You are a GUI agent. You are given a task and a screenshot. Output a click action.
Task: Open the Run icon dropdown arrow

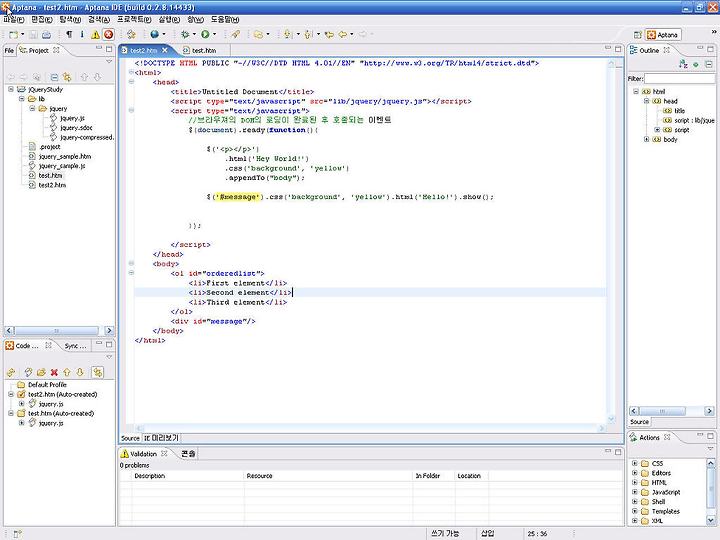pos(214,34)
